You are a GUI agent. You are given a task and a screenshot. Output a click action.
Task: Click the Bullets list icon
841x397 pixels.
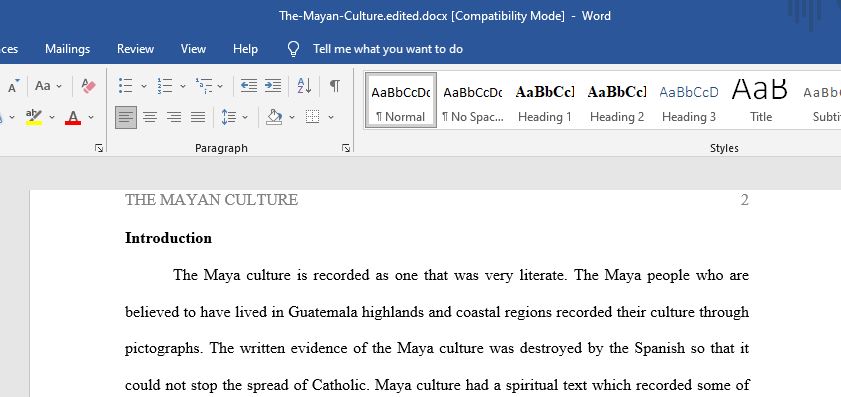pos(126,85)
